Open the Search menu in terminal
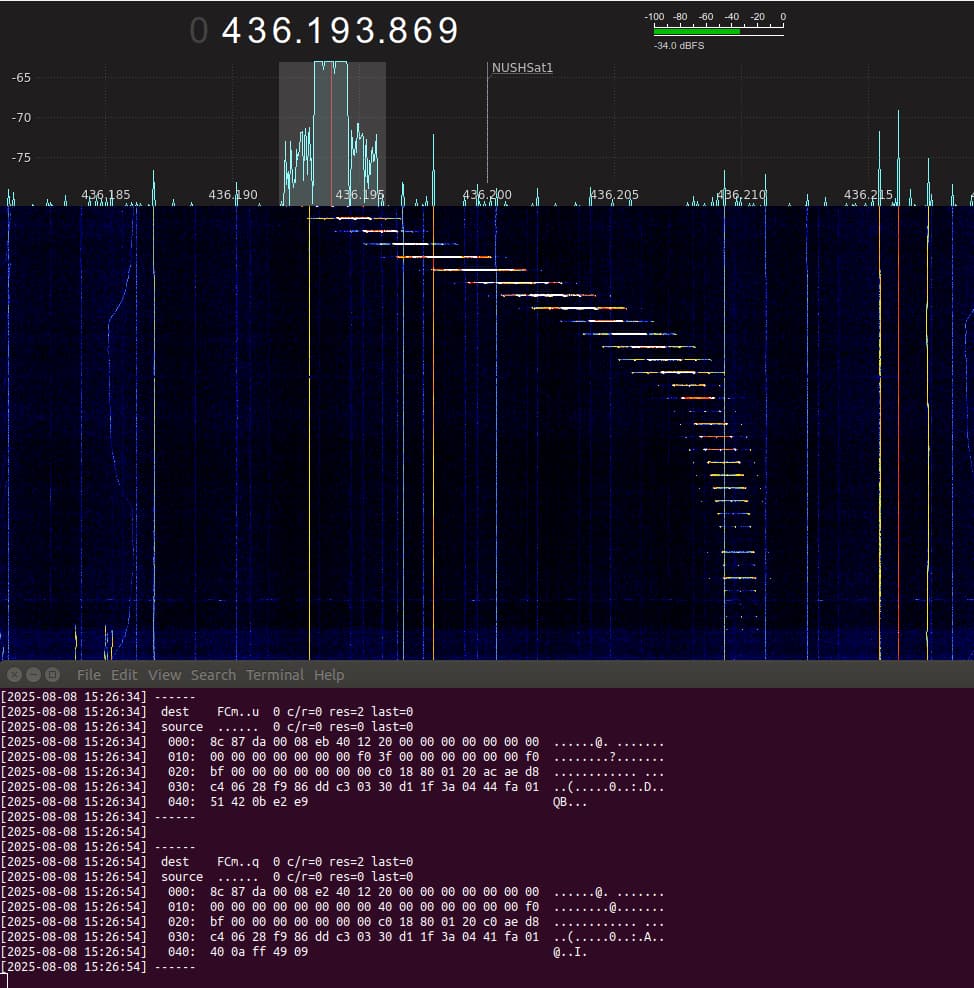 213,675
